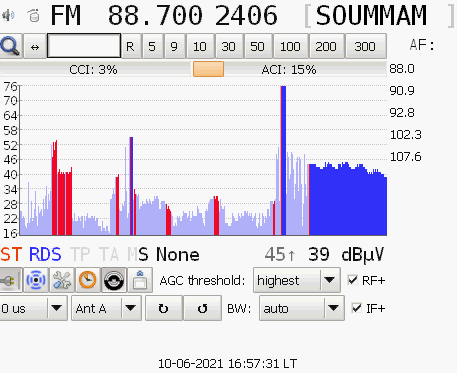Click the 88.700 frequency readout
457x373 pixels.
click(x=155, y=15)
